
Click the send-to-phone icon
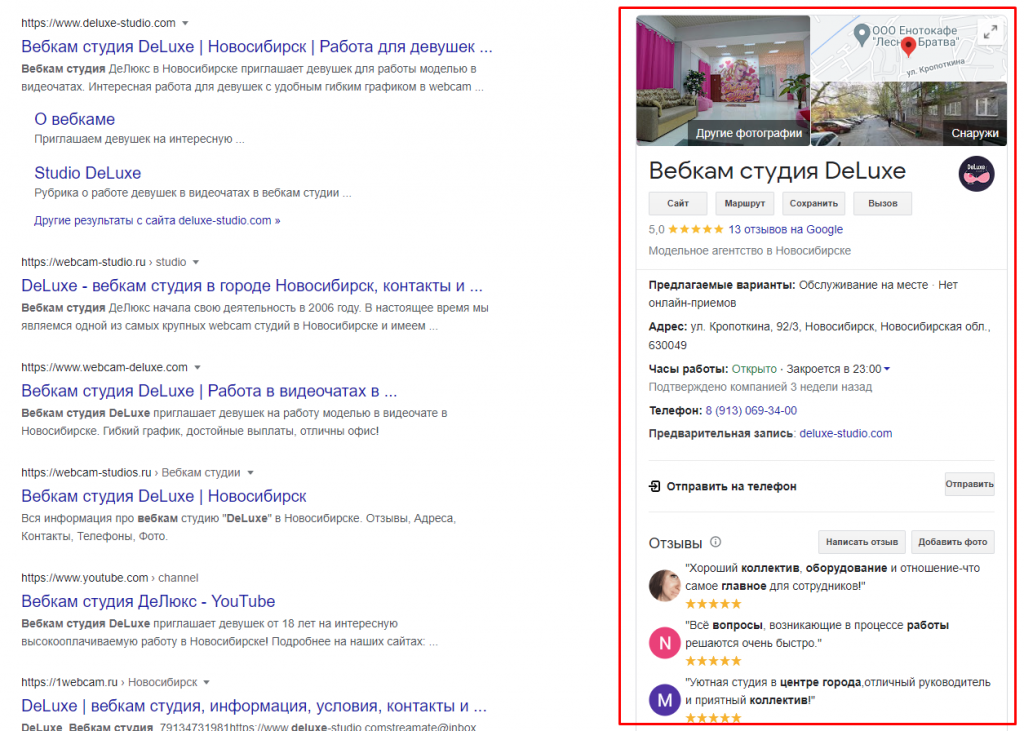[x=654, y=486]
